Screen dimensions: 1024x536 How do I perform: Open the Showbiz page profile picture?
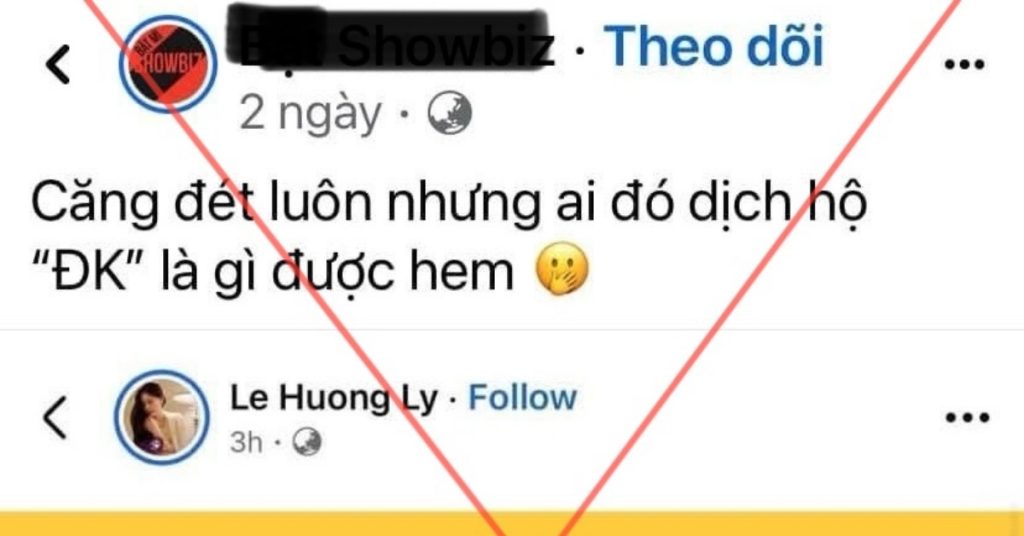point(167,63)
